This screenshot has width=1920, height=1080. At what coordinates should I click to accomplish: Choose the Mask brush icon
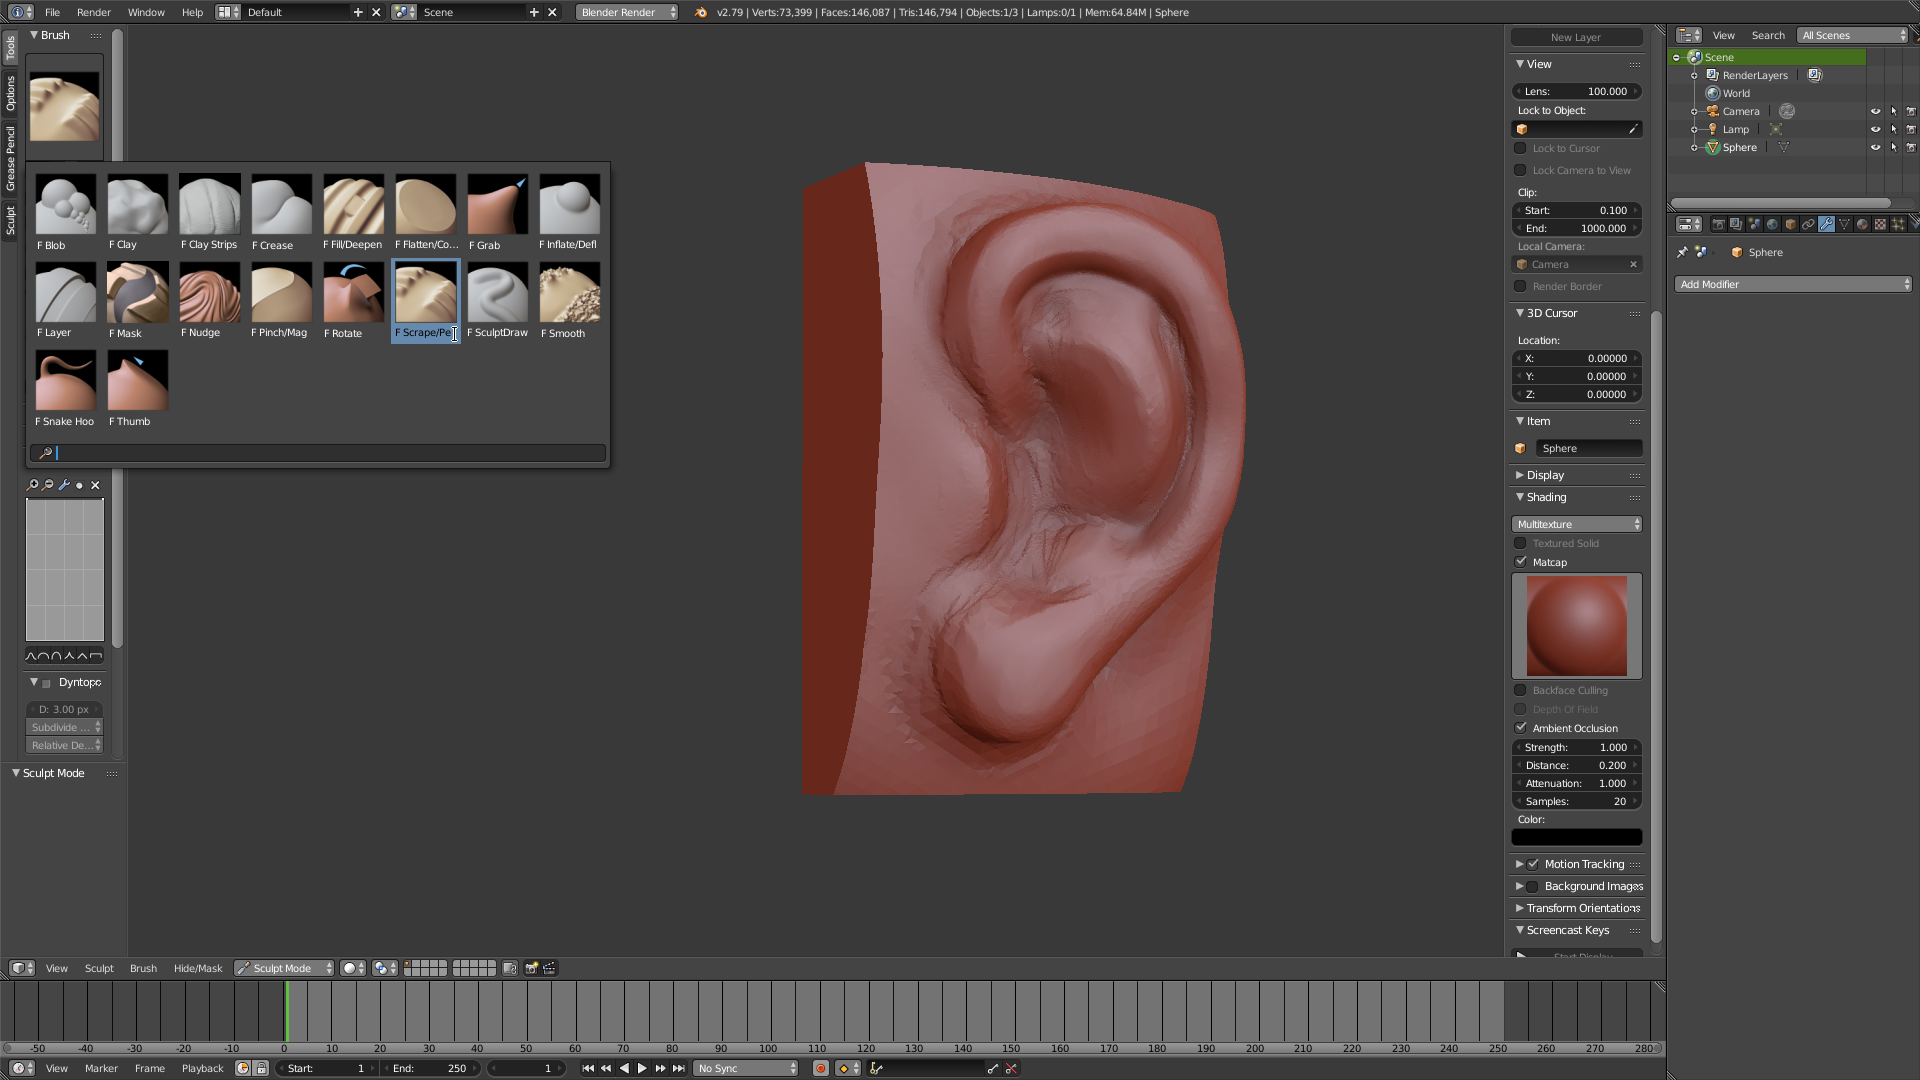pyautogui.click(x=137, y=292)
